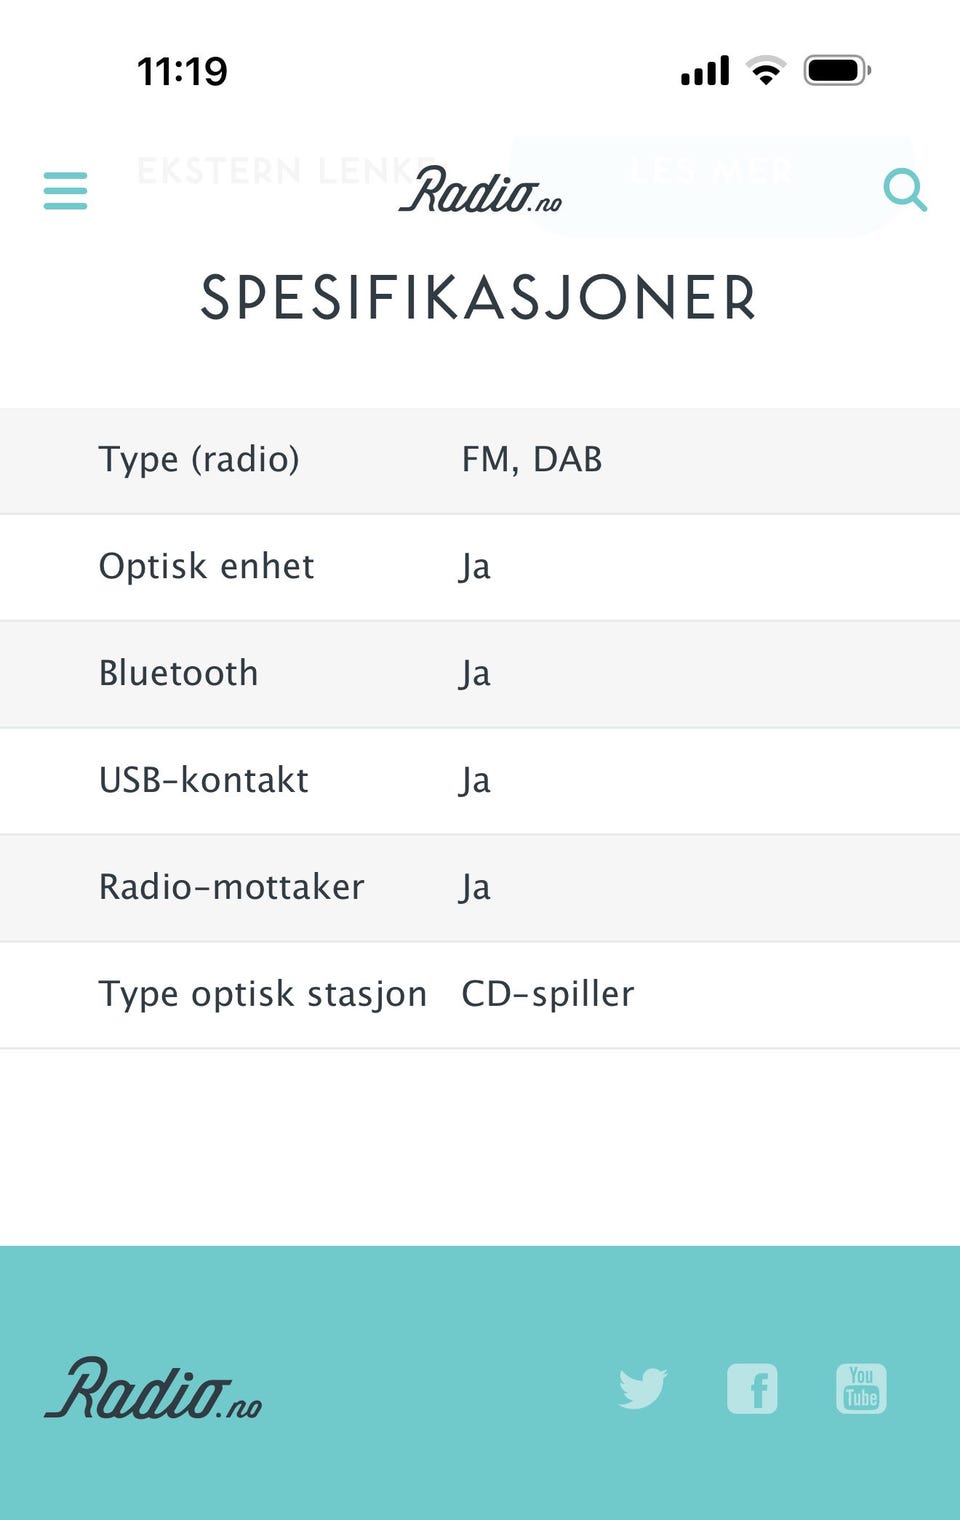The height and width of the screenshot is (1520, 960).
Task: Select the Spesifikasjoner heading
Action: [478, 299]
